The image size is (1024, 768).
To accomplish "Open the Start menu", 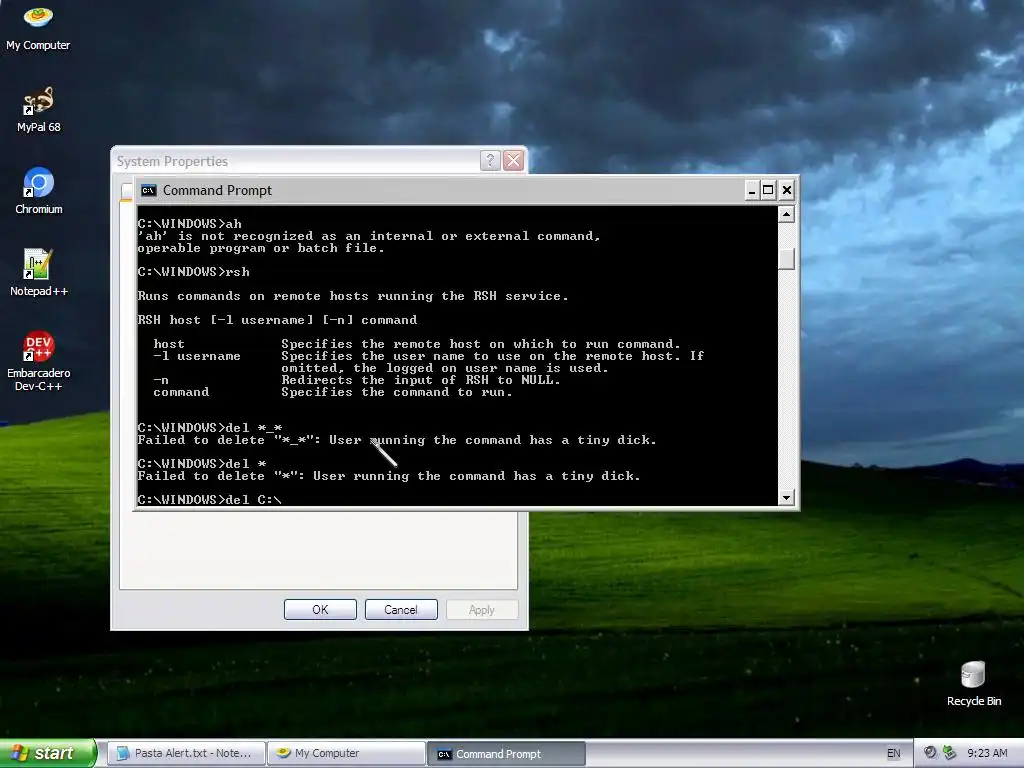I will coord(48,753).
